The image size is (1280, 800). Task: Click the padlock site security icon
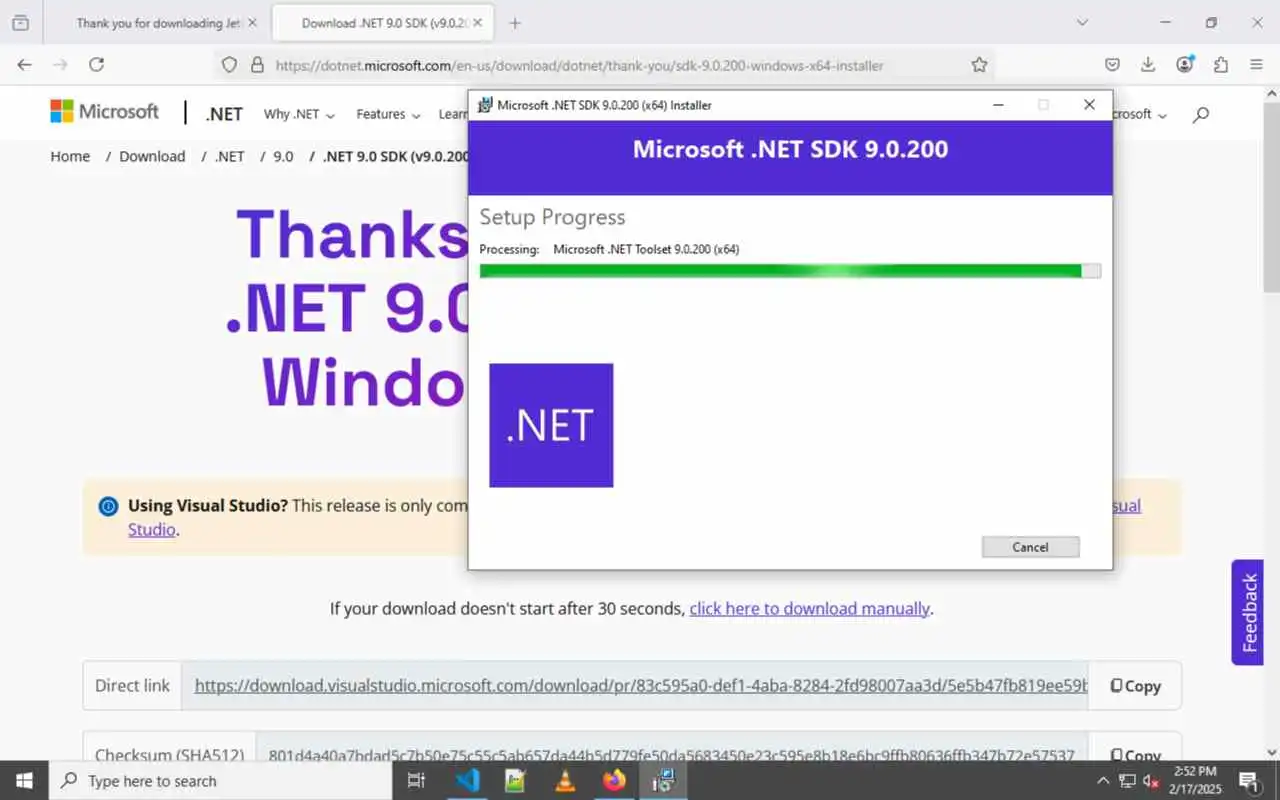click(x=257, y=65)
